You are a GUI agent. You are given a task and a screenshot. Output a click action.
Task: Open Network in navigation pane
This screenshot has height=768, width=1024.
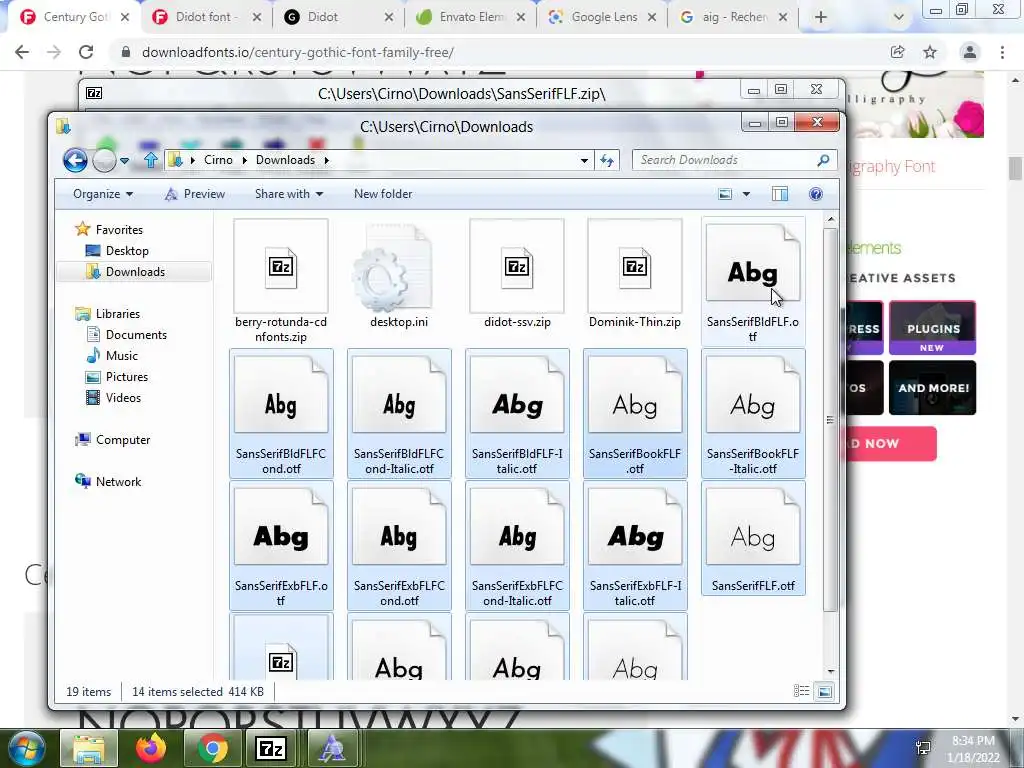pos(118,481)
